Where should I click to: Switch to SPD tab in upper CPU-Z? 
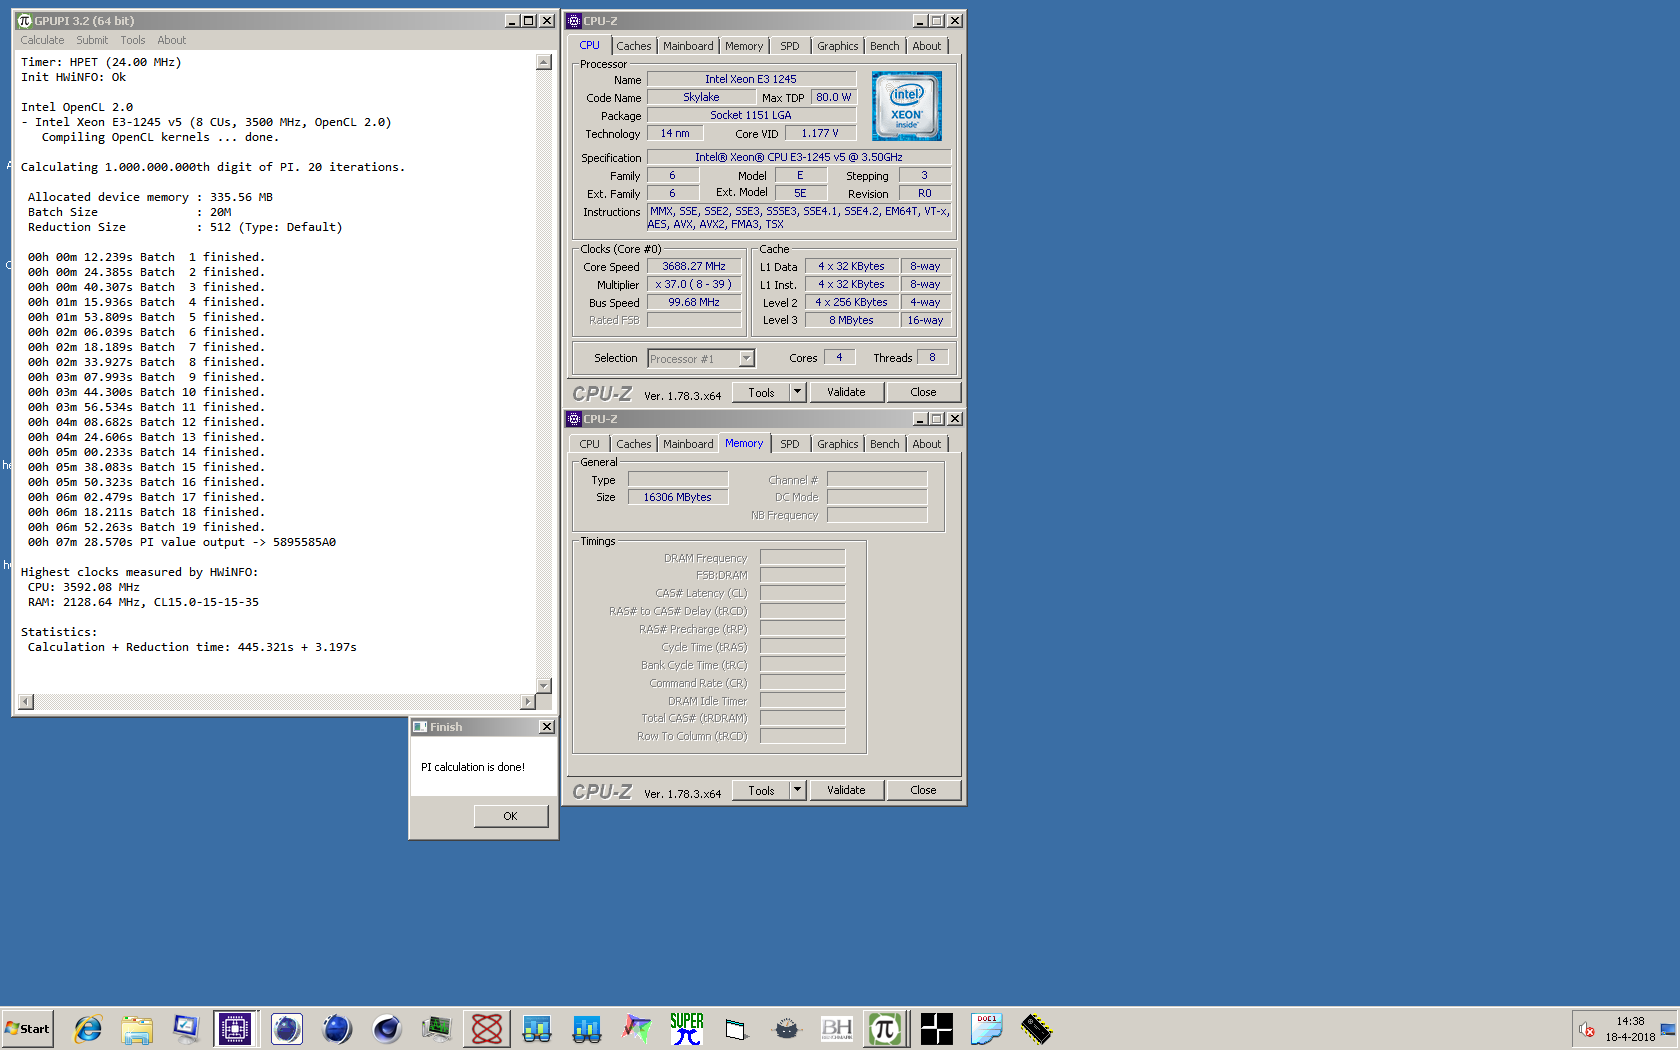click(x=790, y=46)
